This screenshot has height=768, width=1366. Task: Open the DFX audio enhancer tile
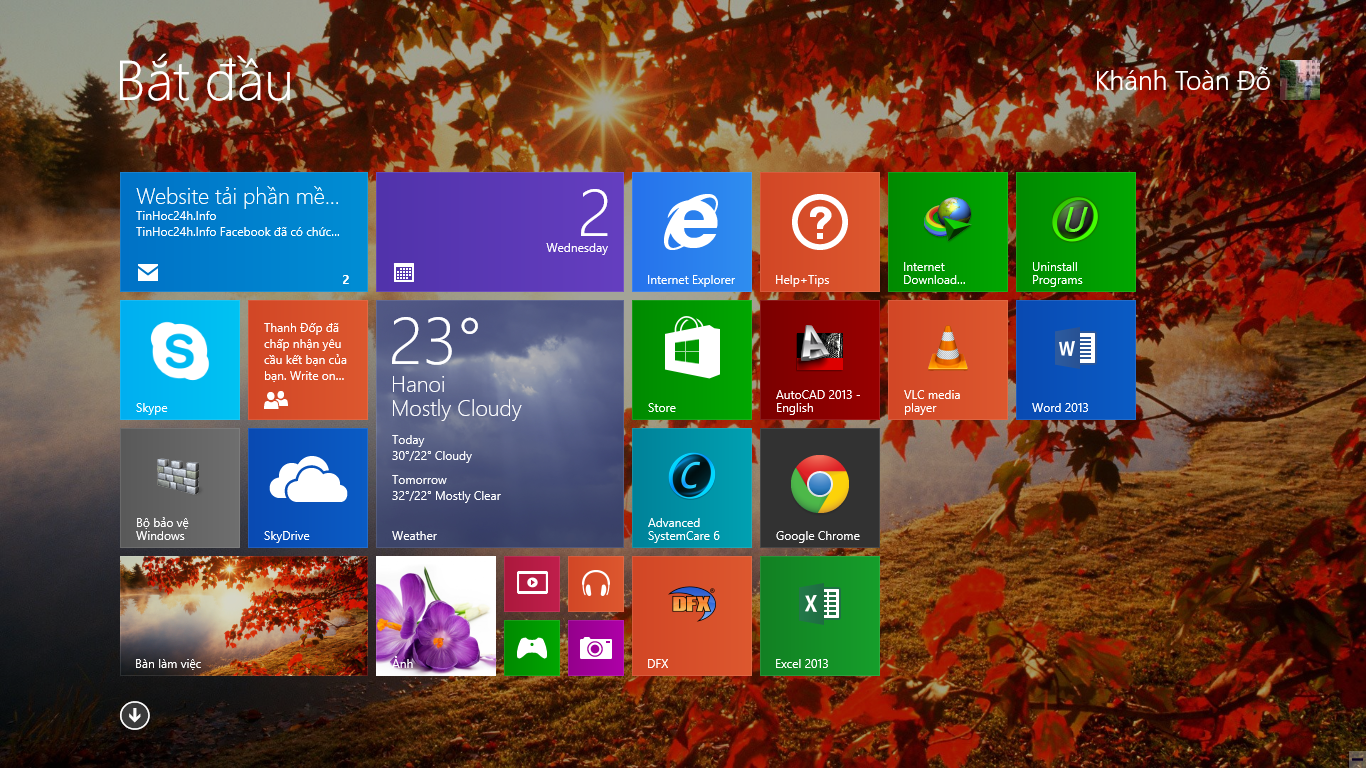tap(691, 615)
